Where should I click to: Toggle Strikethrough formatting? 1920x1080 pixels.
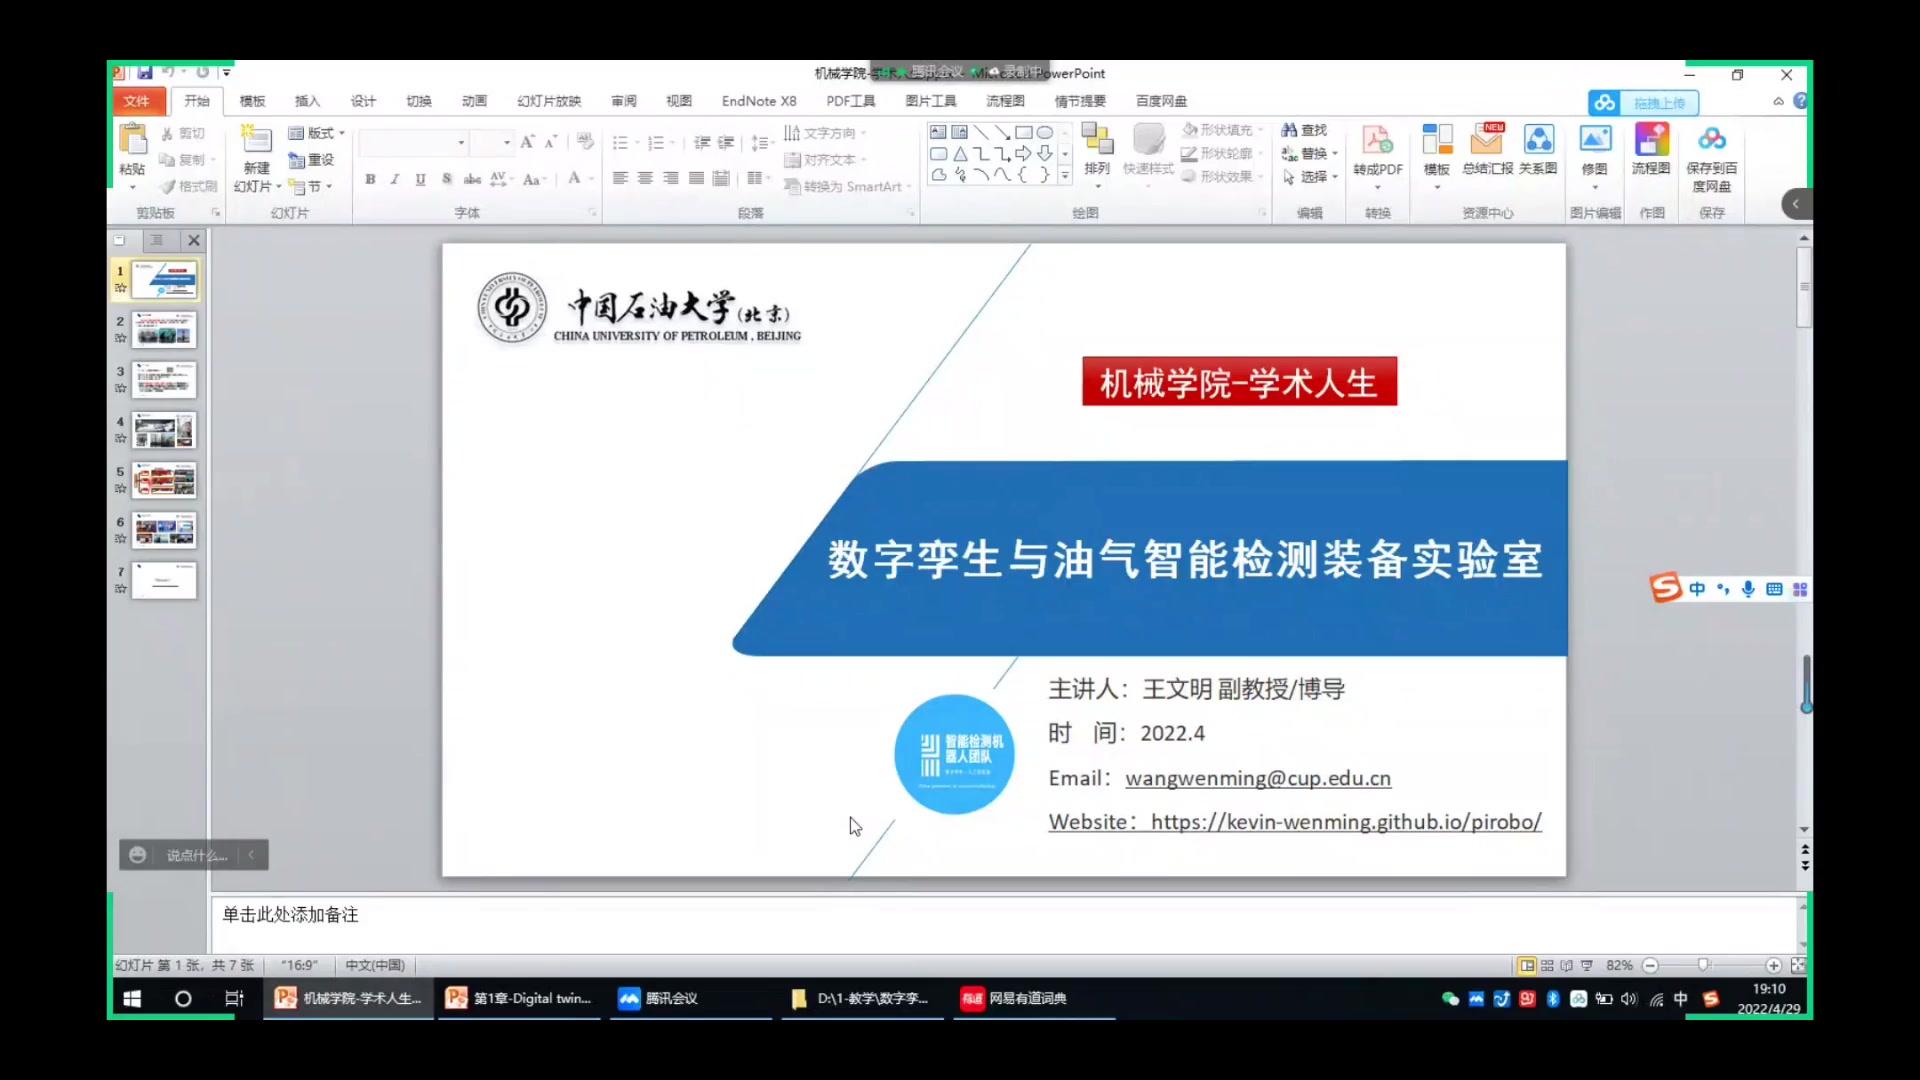coord(472,179)
